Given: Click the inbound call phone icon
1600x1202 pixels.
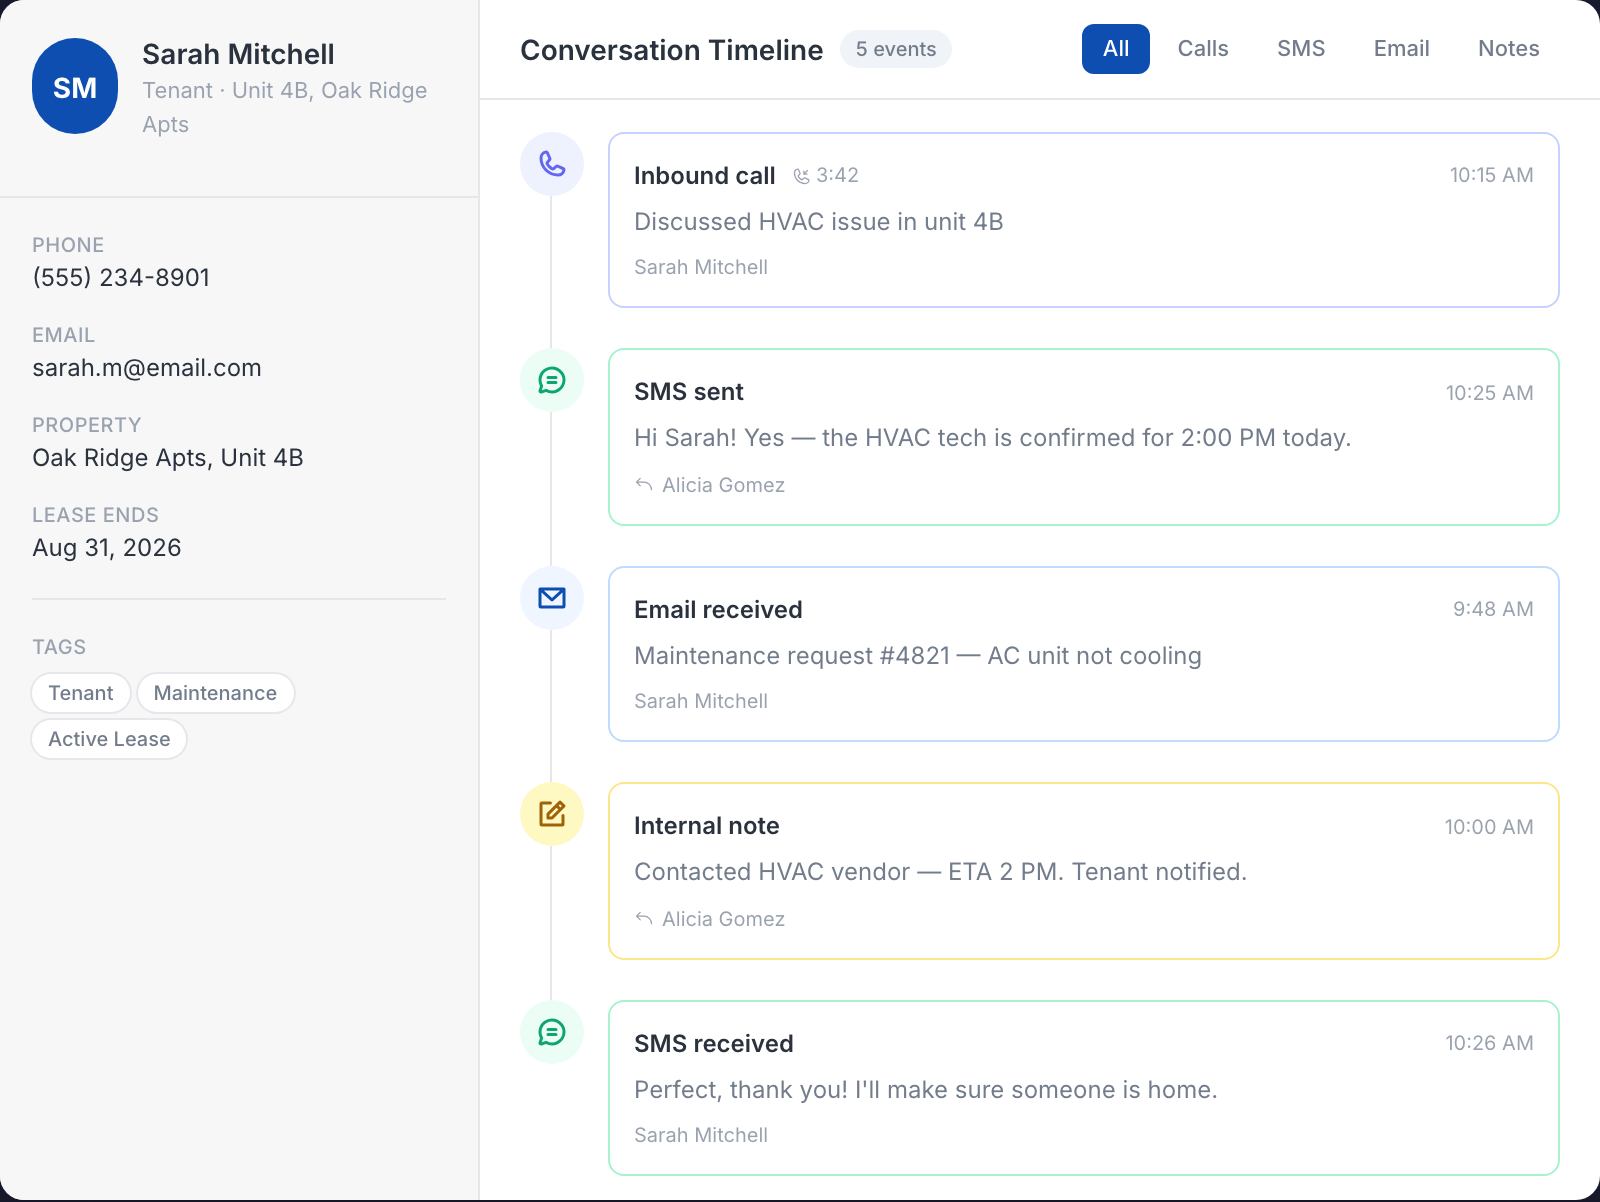Looking at the screenshot, I should (x=552, y=164).
